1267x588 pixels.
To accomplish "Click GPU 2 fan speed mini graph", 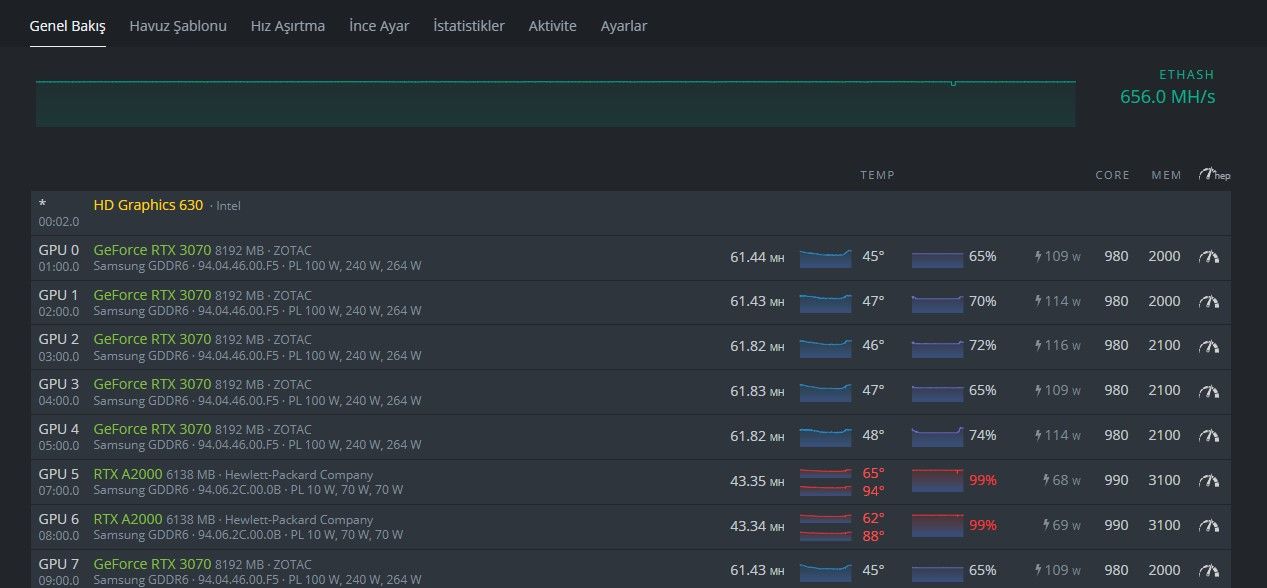I will click(937, 346).
